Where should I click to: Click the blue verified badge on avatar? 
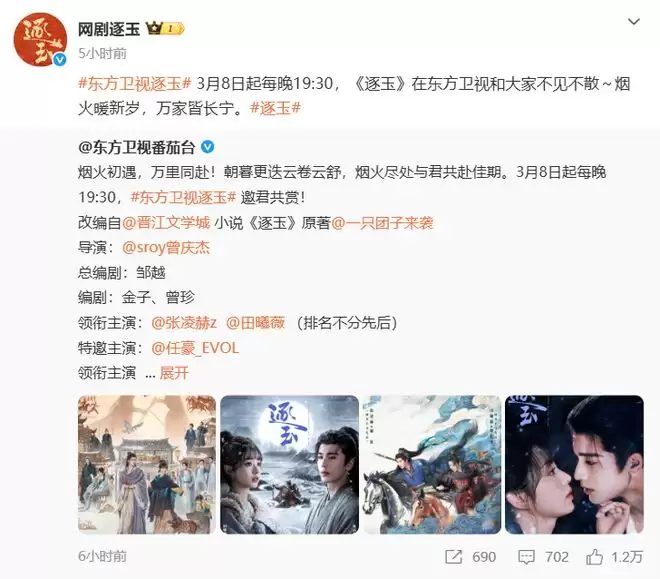pyautogui.click(x=60, y=60)
